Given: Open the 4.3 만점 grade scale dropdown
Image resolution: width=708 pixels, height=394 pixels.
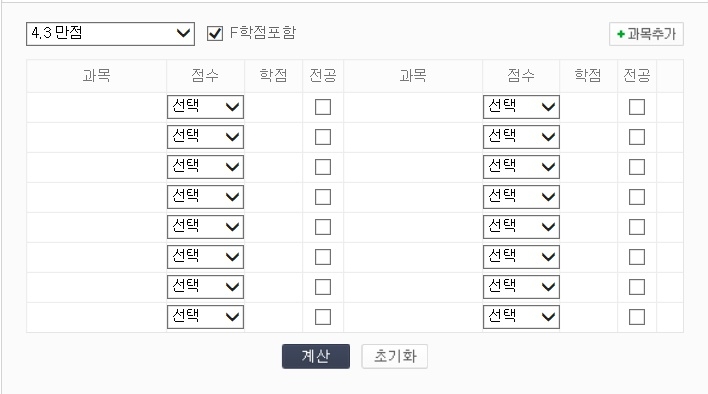Looking at the screenshot, I should point(110,34).
